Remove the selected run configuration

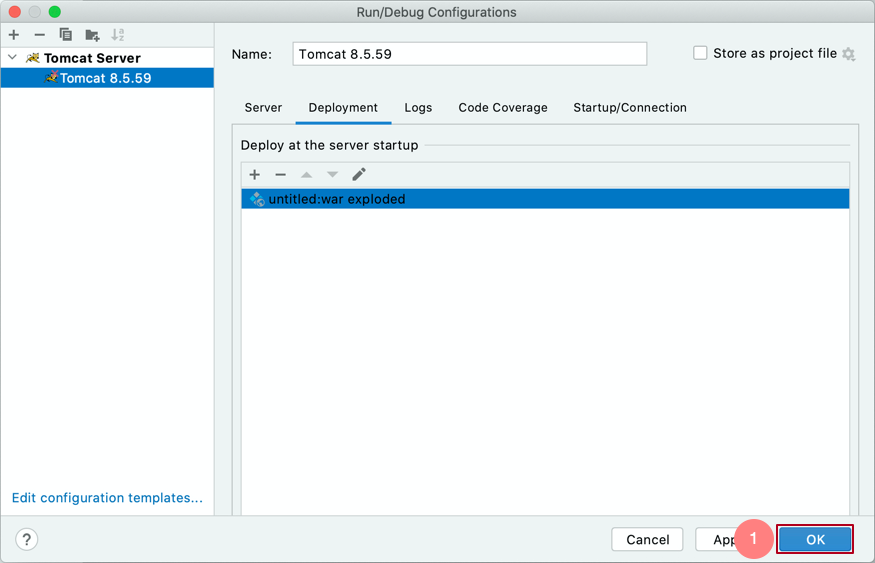[x=40, y=35]
